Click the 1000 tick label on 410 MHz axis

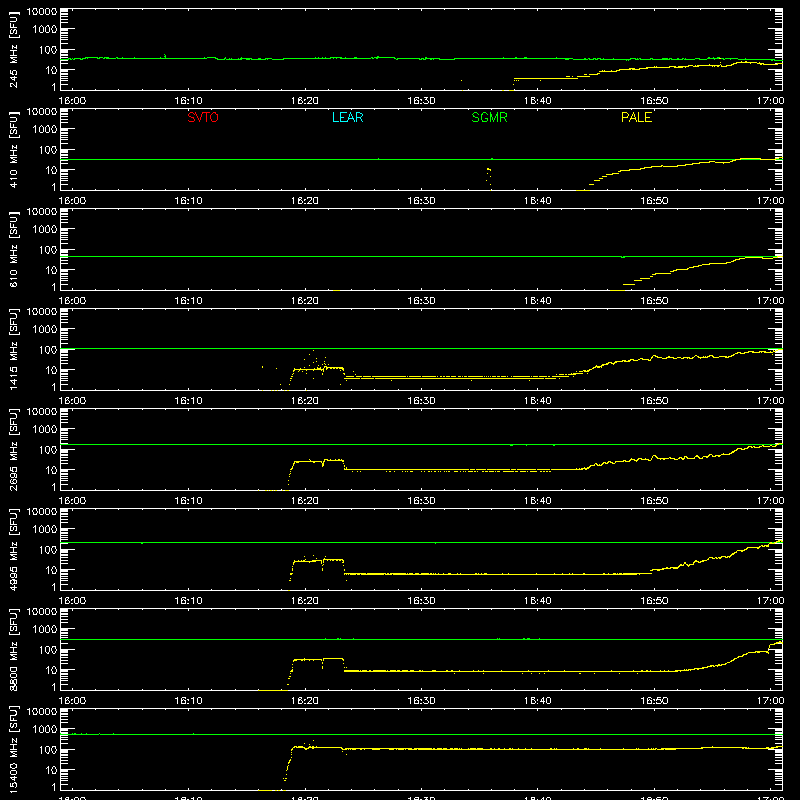(x=45, y=130)
